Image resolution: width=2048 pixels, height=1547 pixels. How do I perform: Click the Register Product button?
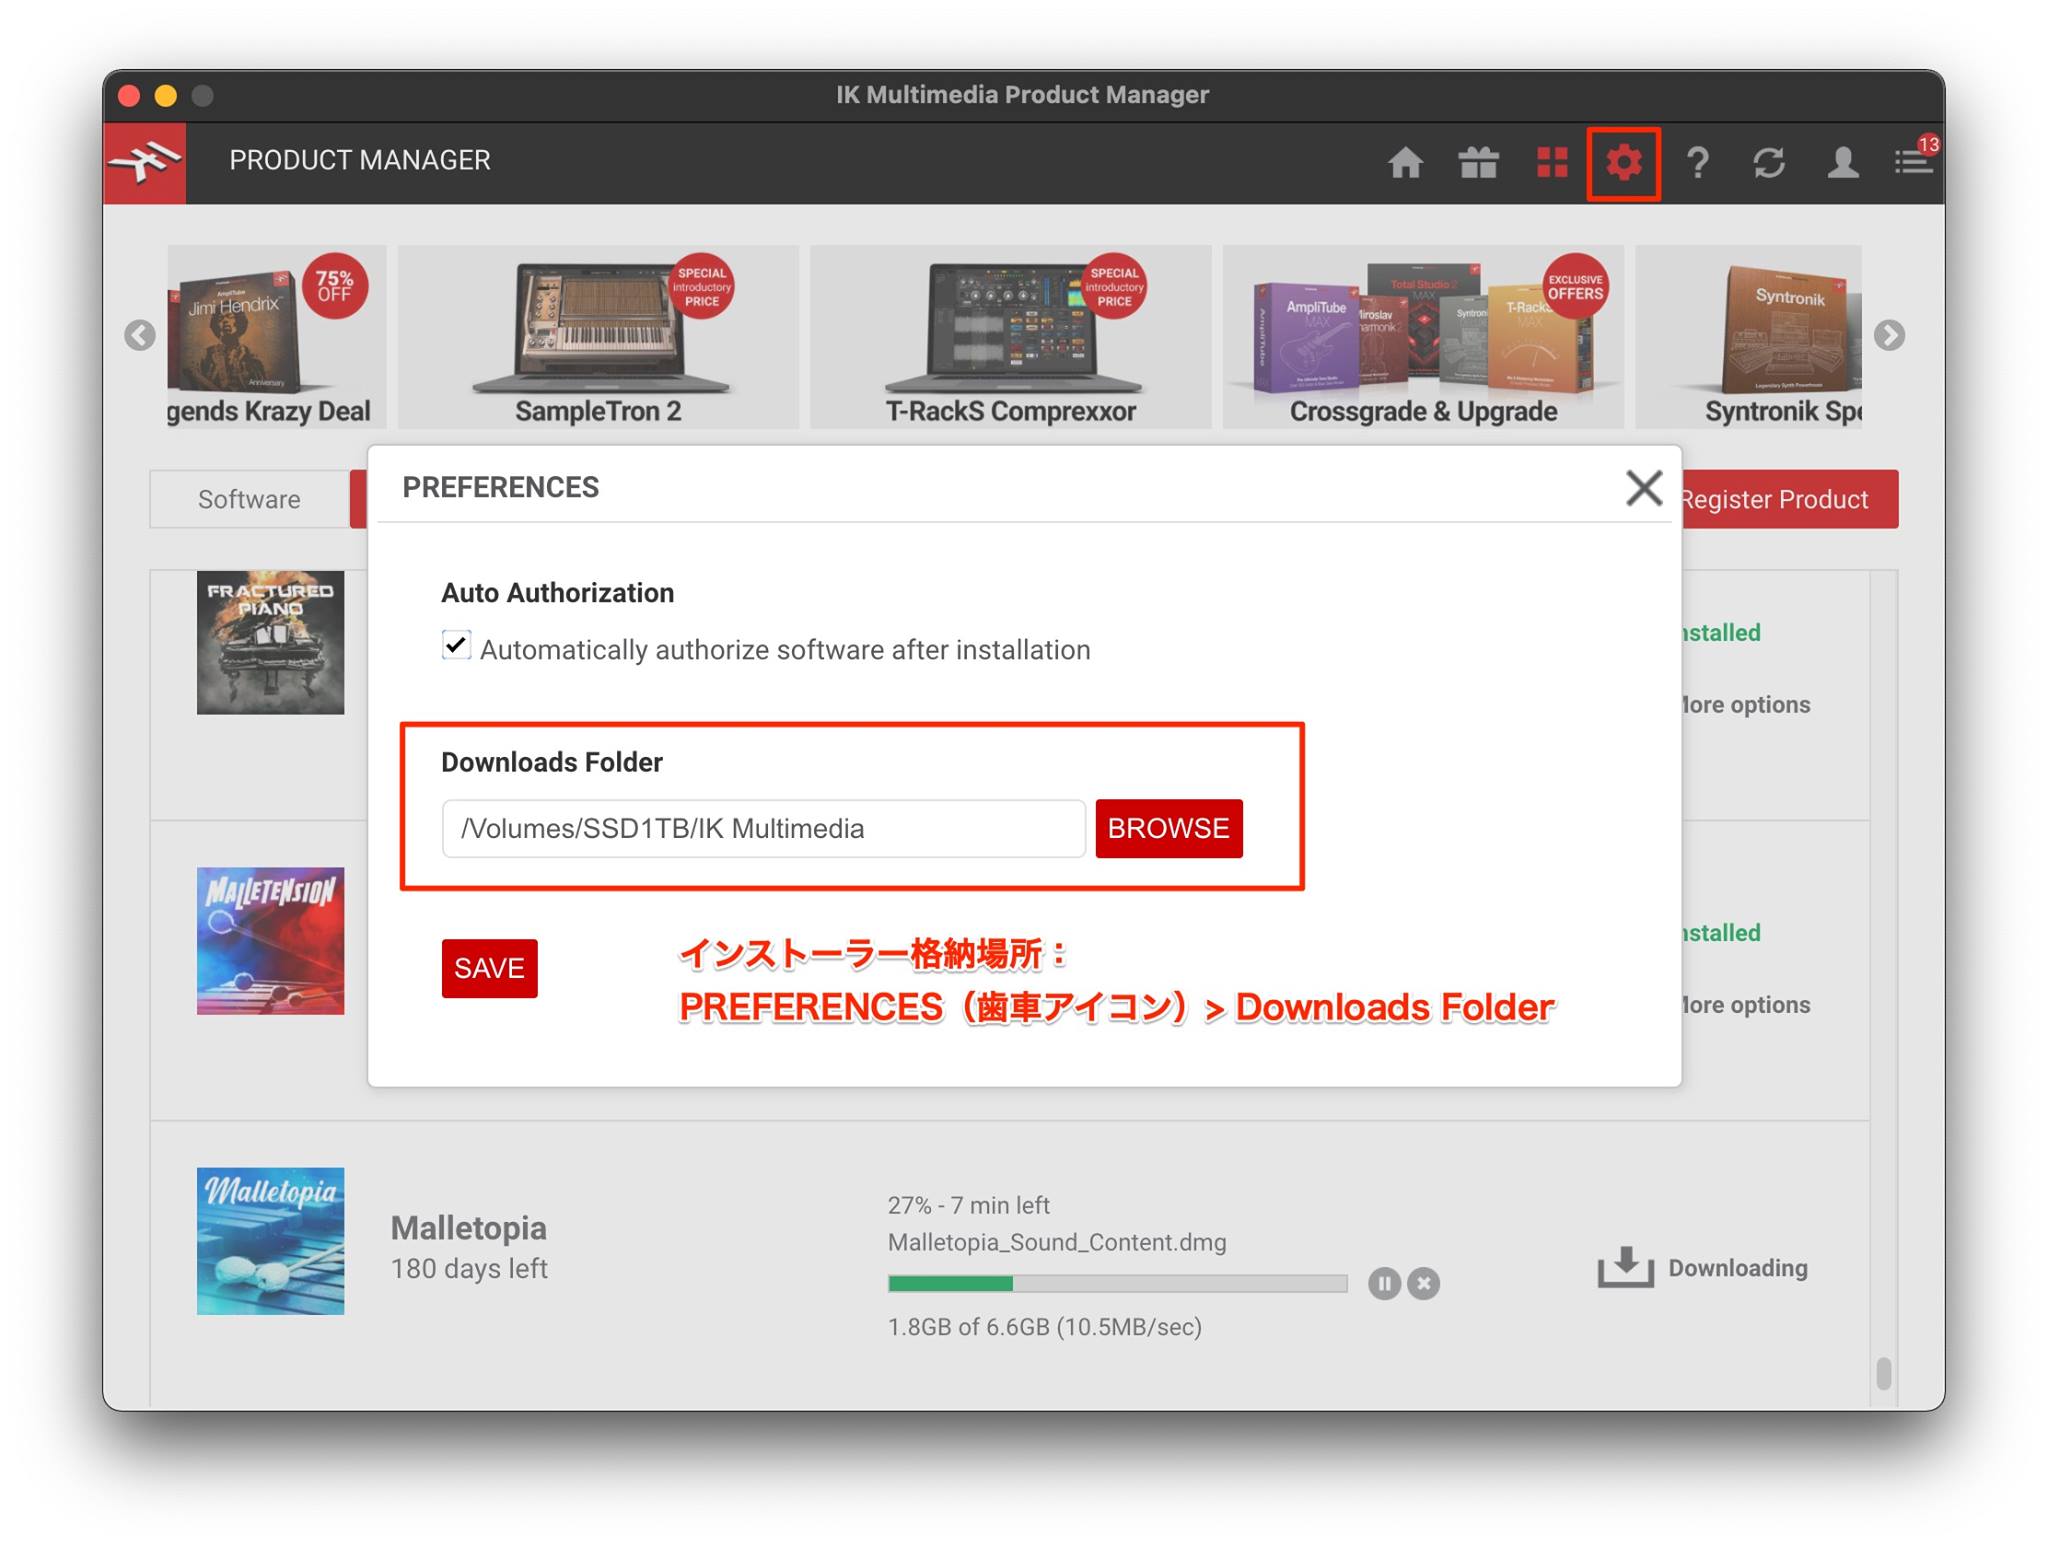pyautogui.click(x=1789, y=499)
